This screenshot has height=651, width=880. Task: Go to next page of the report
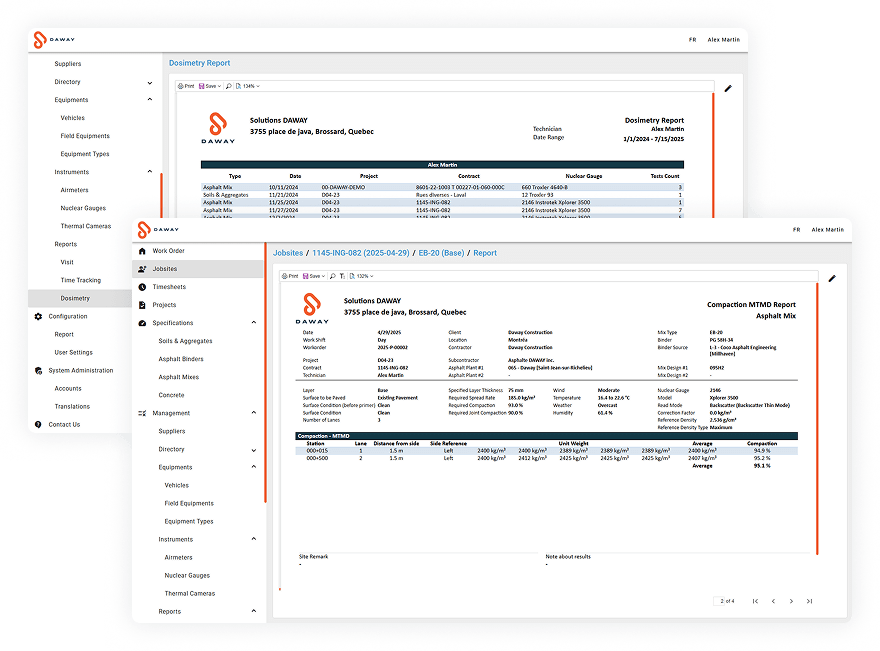pos(791,601)
